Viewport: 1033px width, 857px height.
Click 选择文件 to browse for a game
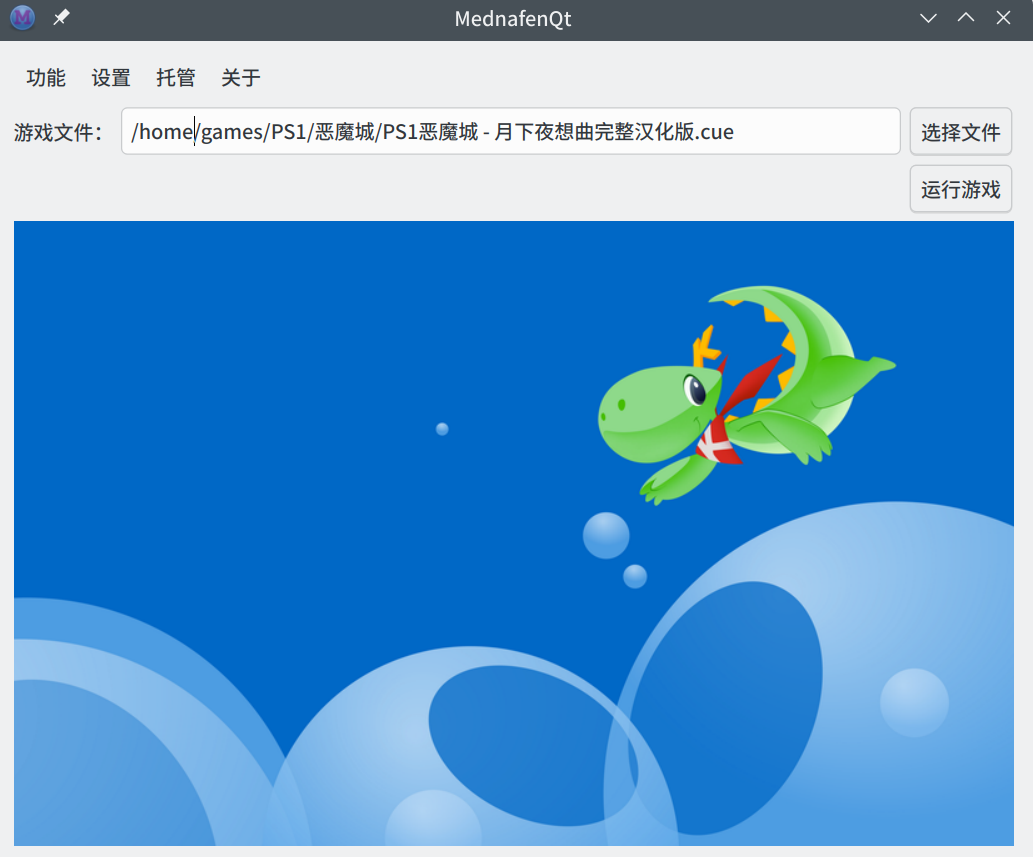pyautogui.click(x=960, y=131)
